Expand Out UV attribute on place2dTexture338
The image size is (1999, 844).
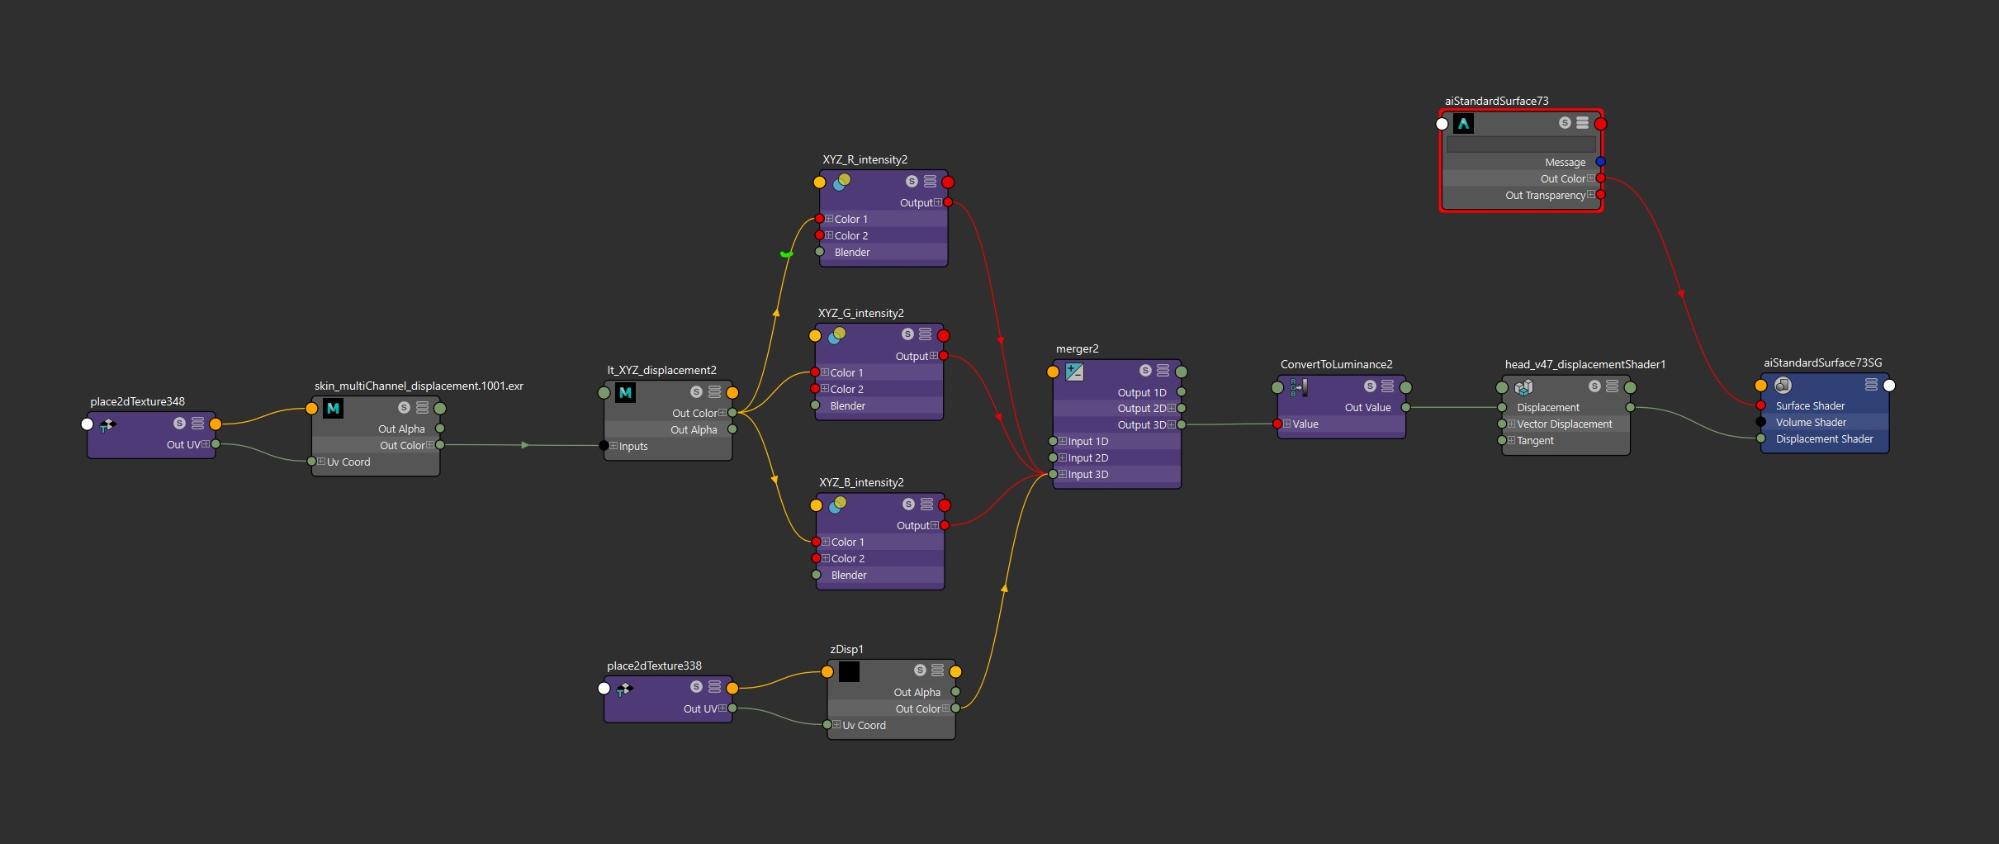coord(722,708)
